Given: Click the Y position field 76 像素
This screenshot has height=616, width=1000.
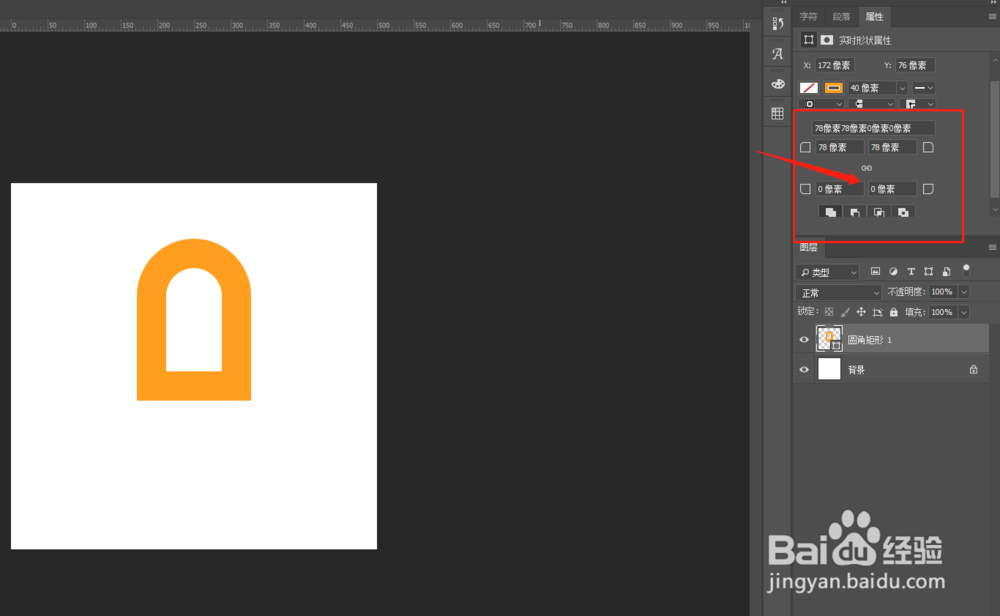Looking at the screenshot, I should pos(915,66).
